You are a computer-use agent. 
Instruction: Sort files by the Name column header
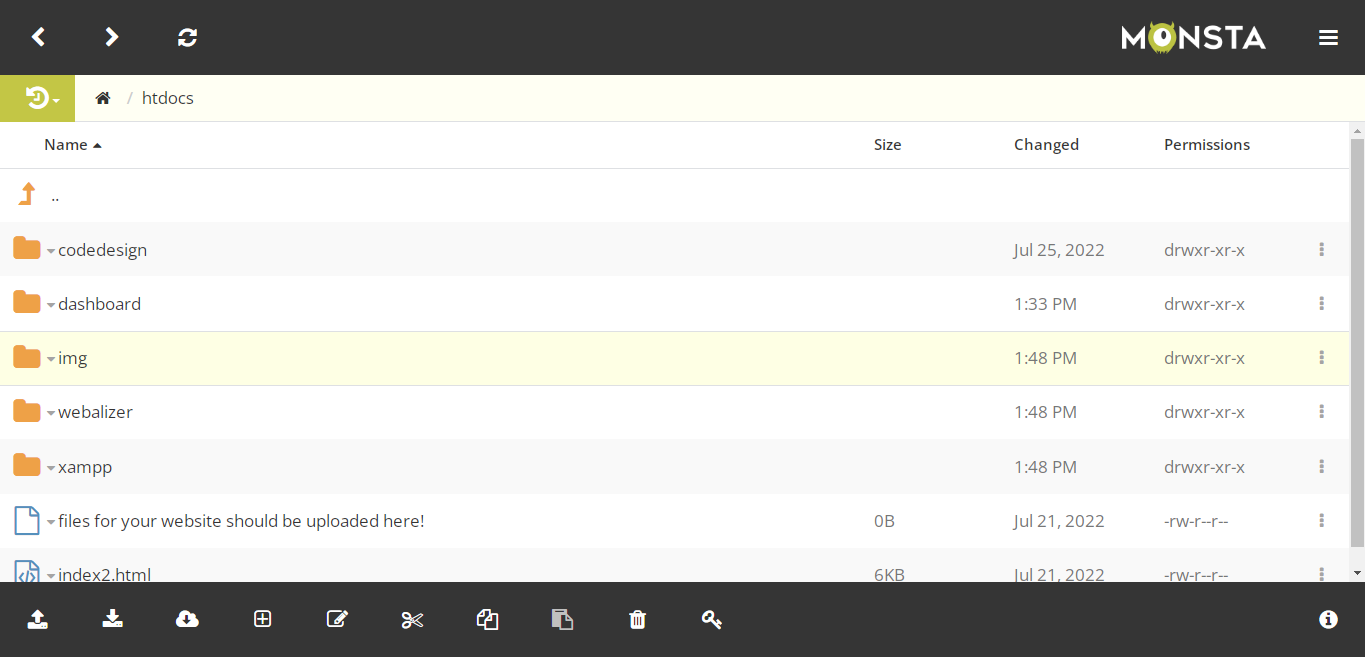pyautogui.click(x=66, y=145)
